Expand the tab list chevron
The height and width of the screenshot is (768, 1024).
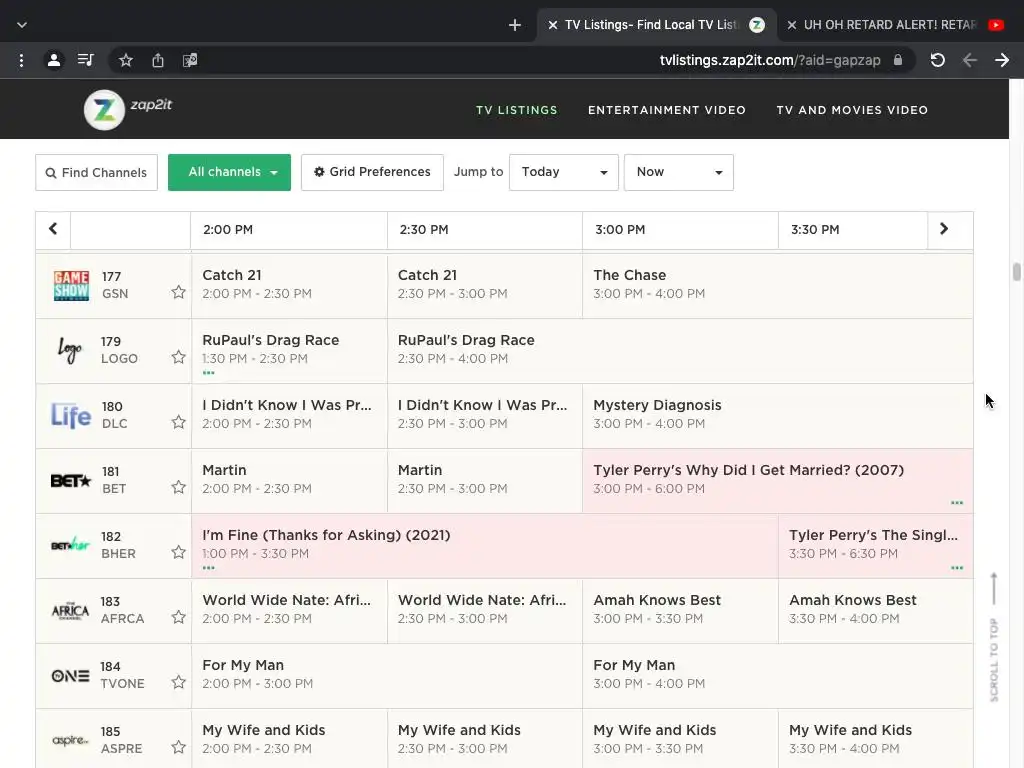point(22,25)
